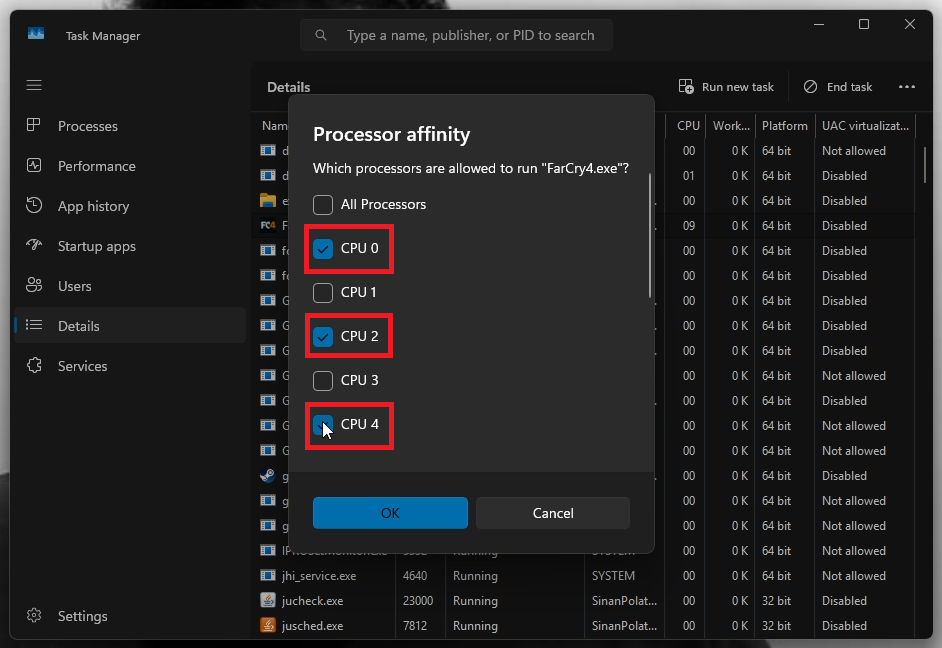Open App history page
This screenshot has width=942, height=648.
pos(130,206)
